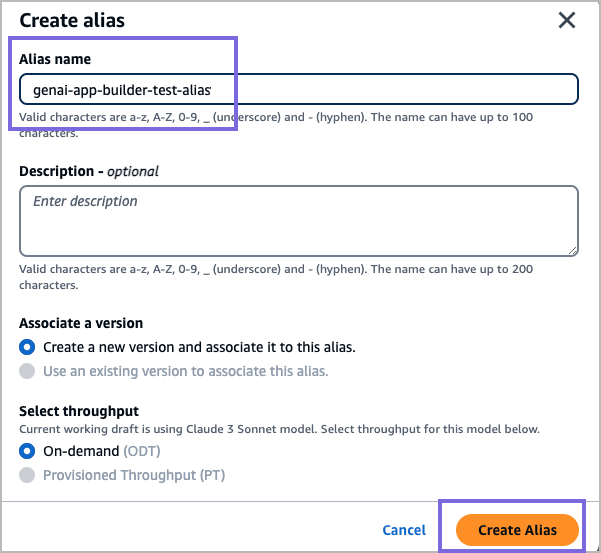Click the Alias name input field
The width and height of the screenshot is (601, 553).
pos(298,89)
